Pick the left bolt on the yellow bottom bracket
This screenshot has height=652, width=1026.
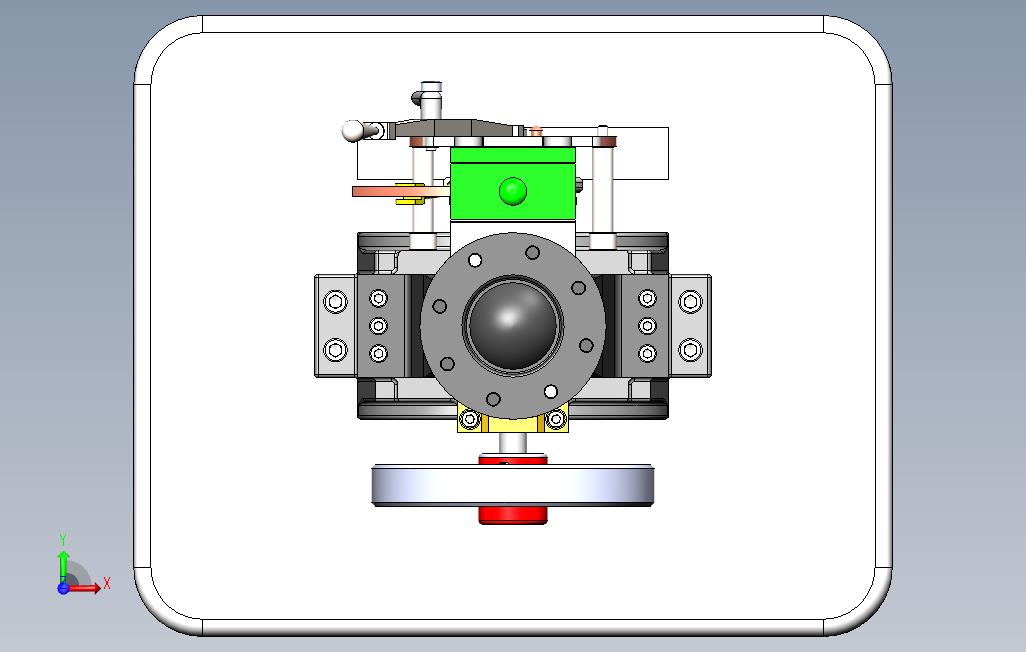tap(469, 419)
